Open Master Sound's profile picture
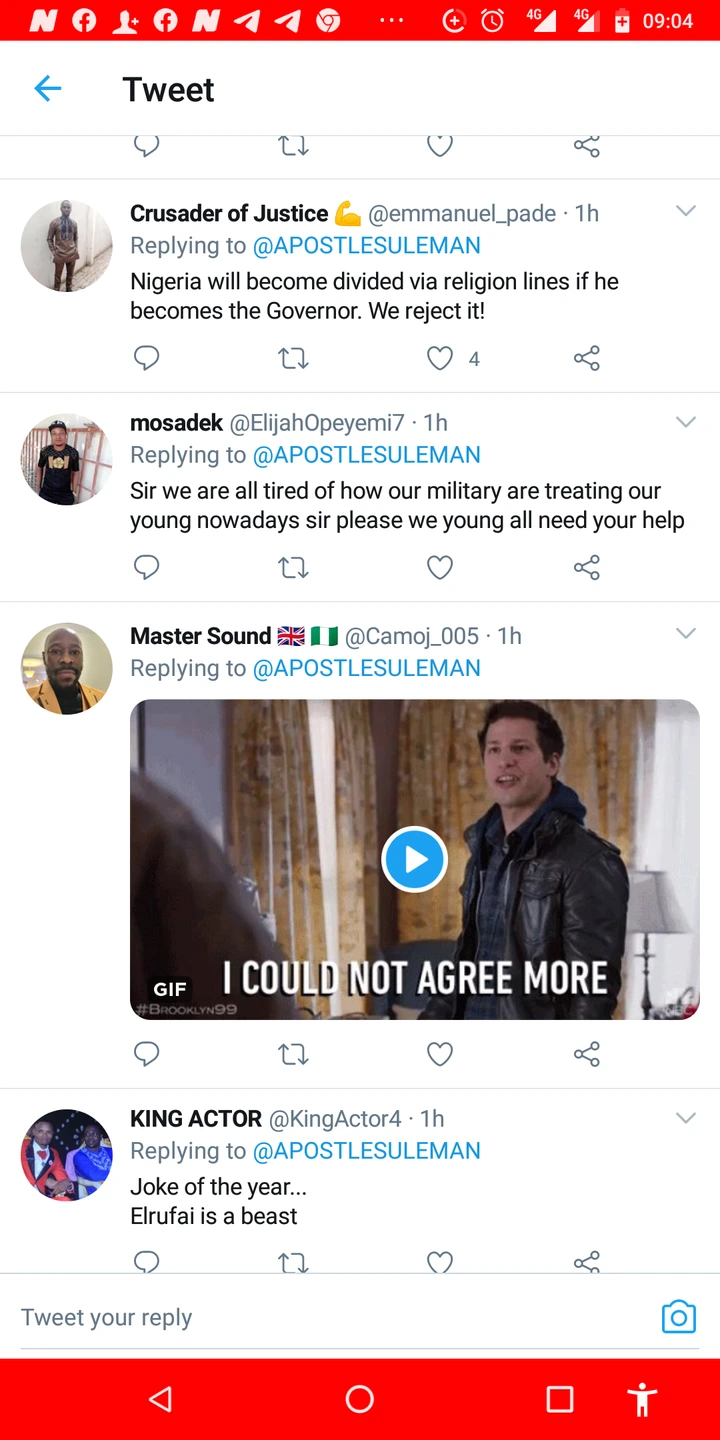 click(x=67, y=668)
